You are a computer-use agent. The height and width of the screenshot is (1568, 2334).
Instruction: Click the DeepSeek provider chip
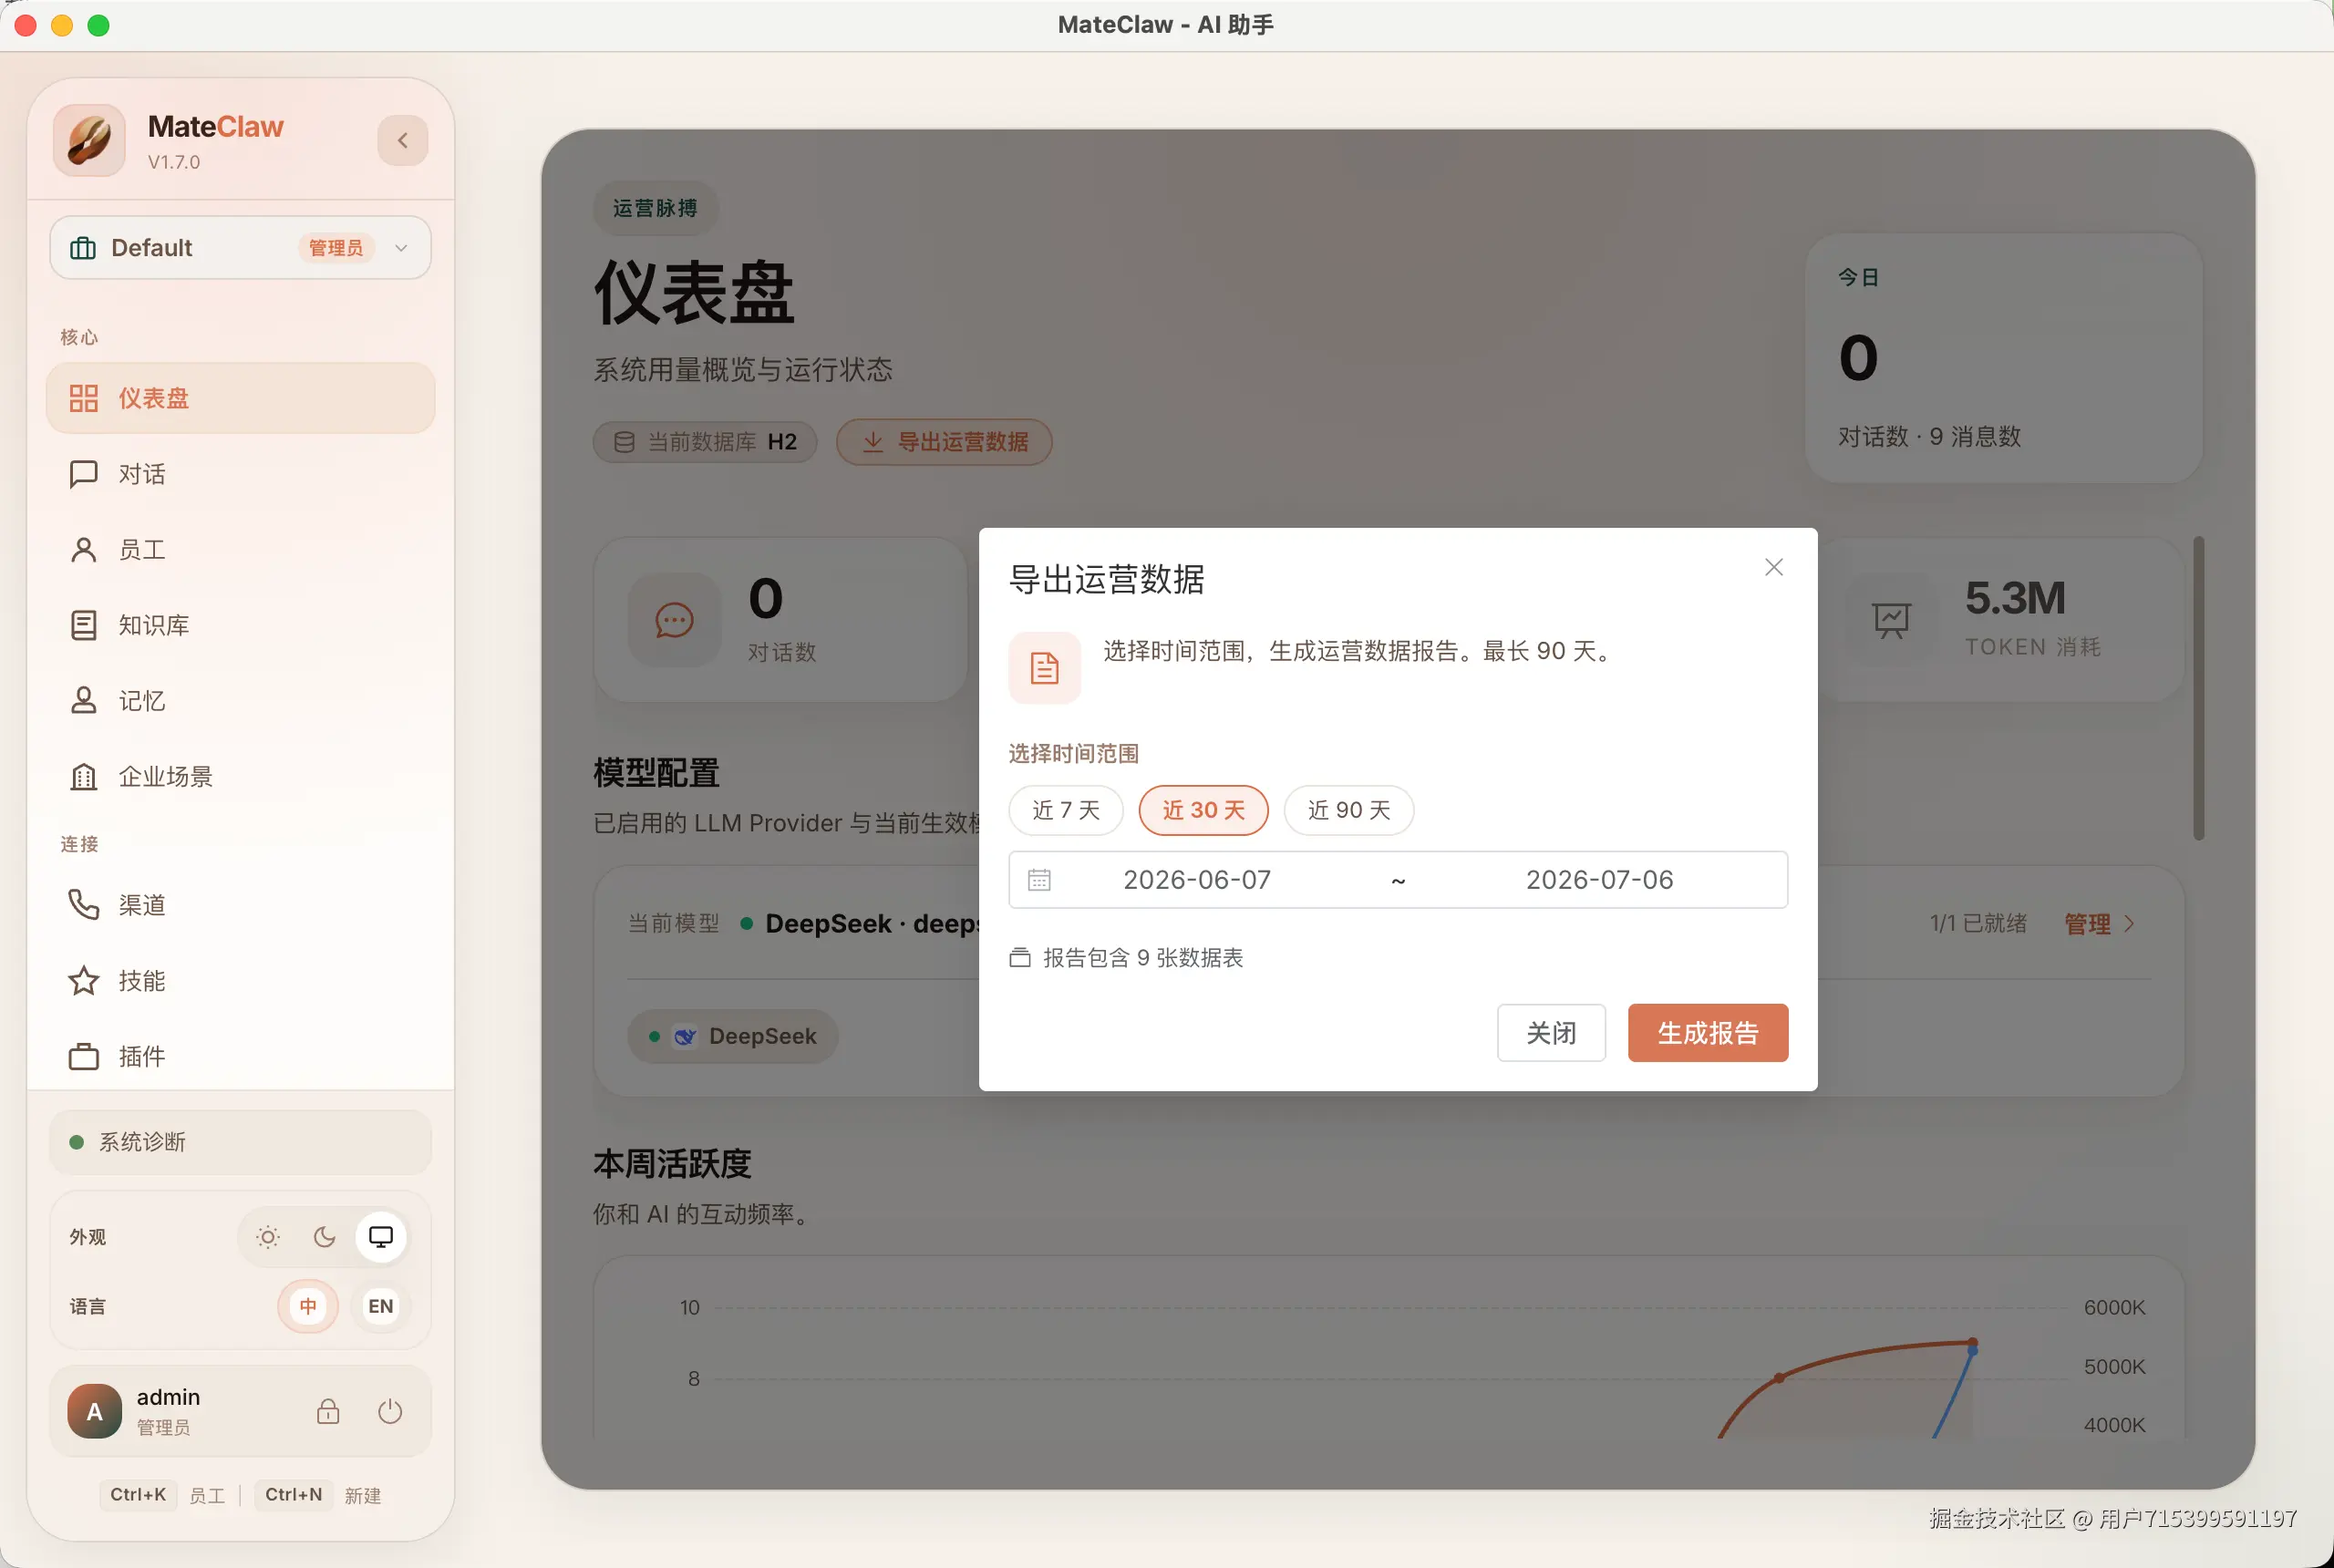pos(732,1036)
